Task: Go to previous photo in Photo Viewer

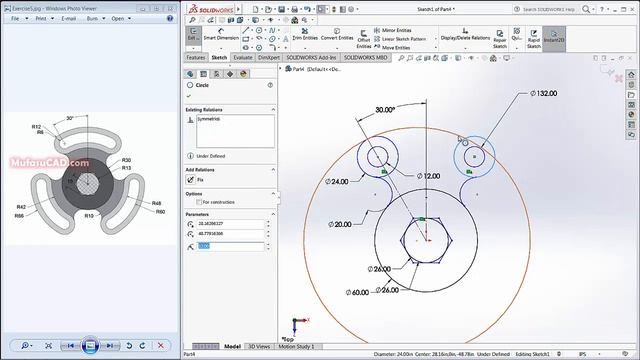Action: coord(71,346)
